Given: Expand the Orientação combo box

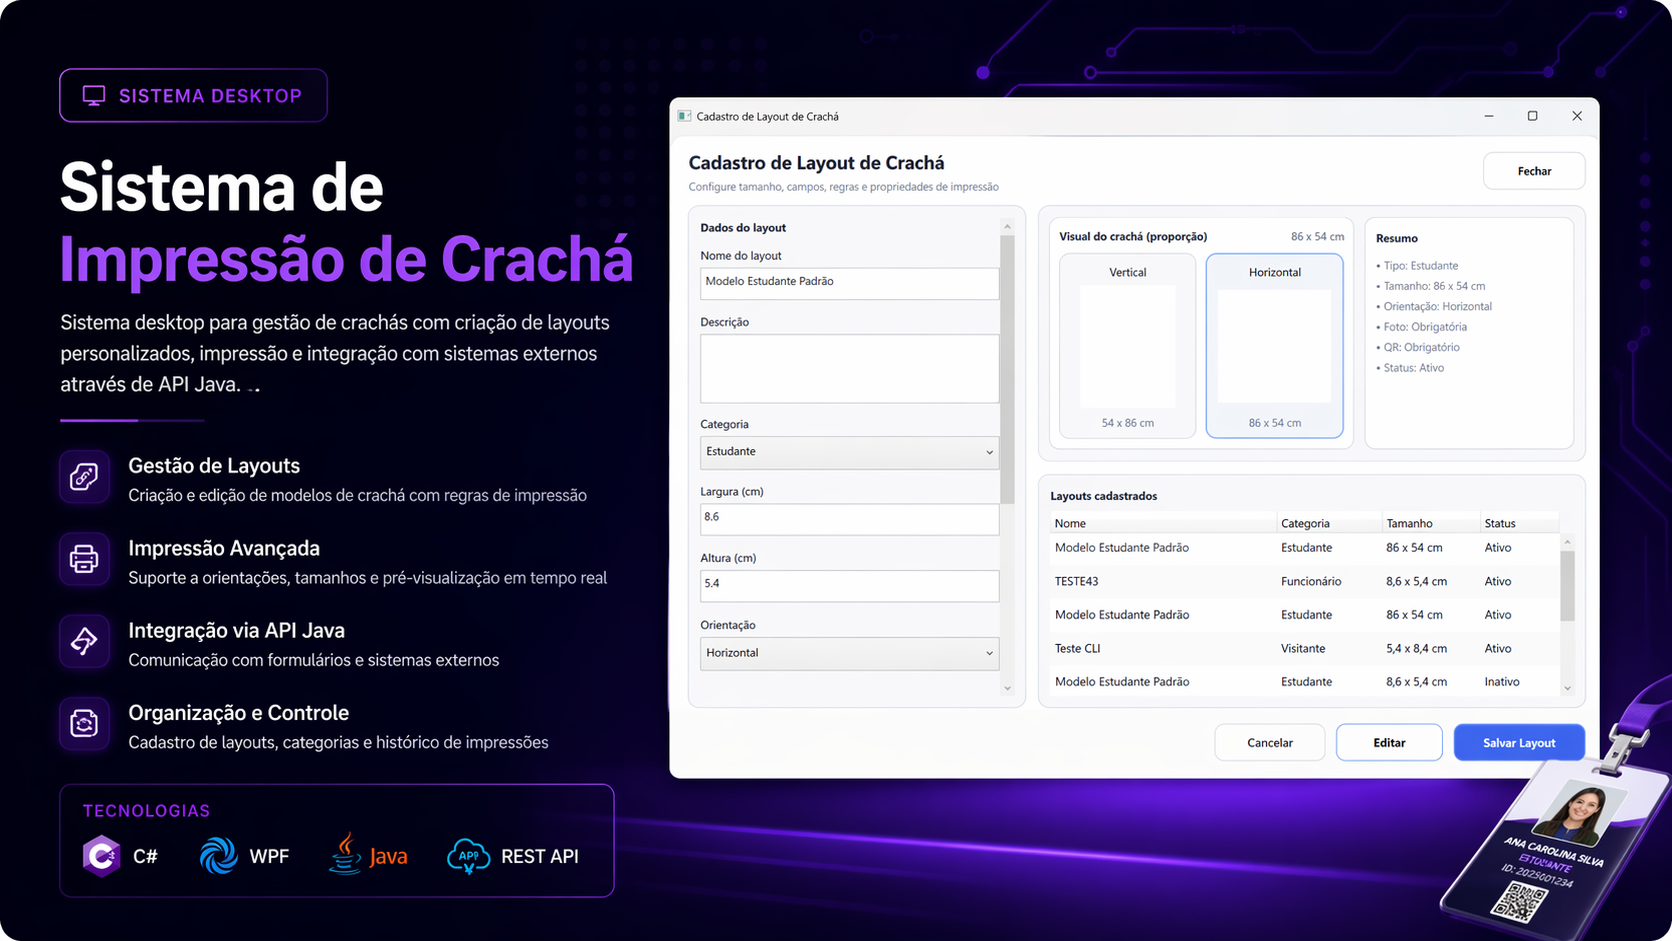Looking at the screenshot, I should (849, 653).
